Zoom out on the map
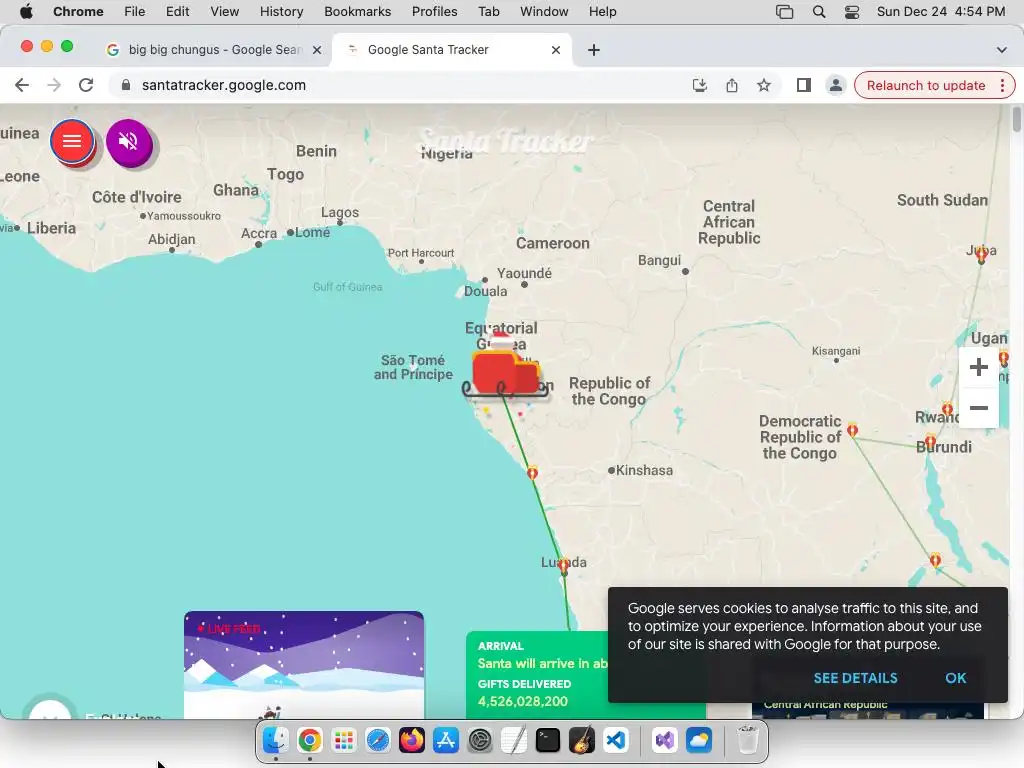This screenshot has width=1024, height=768. [978, 408]
